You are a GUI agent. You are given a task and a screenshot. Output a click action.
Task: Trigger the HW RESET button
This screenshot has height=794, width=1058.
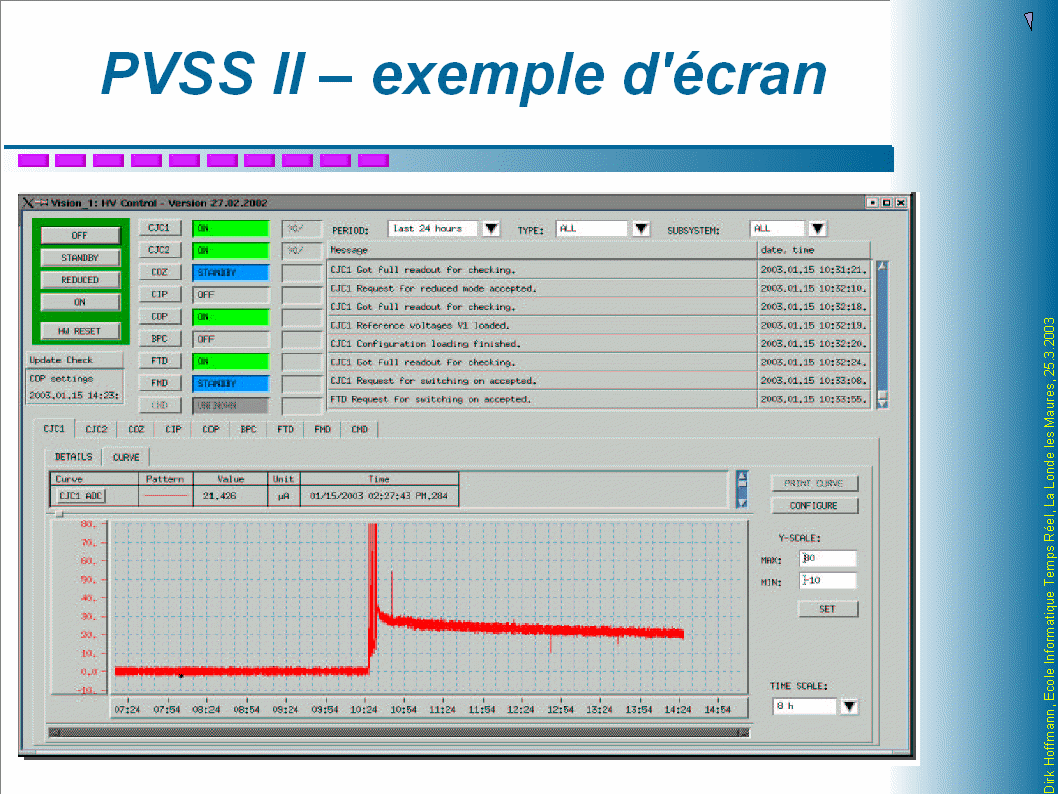click(x=80, y=331)
